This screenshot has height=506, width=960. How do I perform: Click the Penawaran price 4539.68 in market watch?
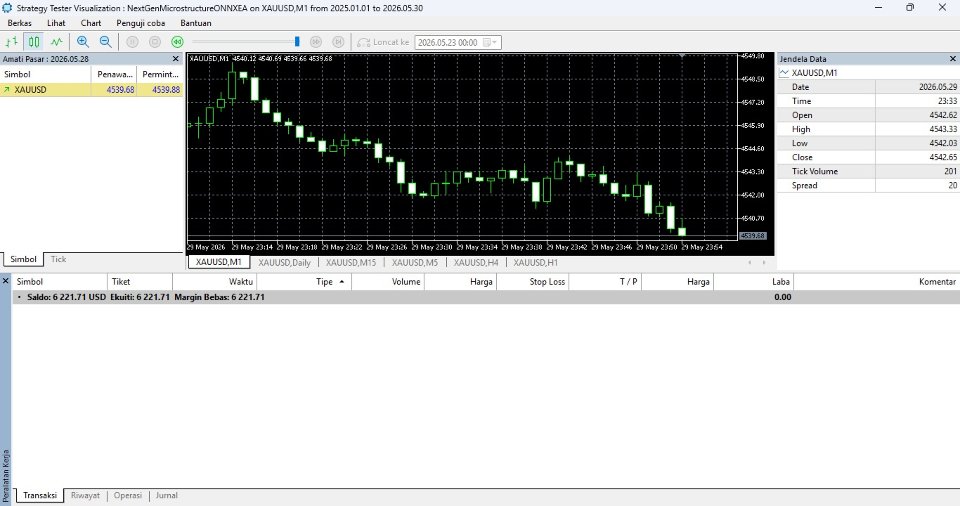click(x=120, y=89)
